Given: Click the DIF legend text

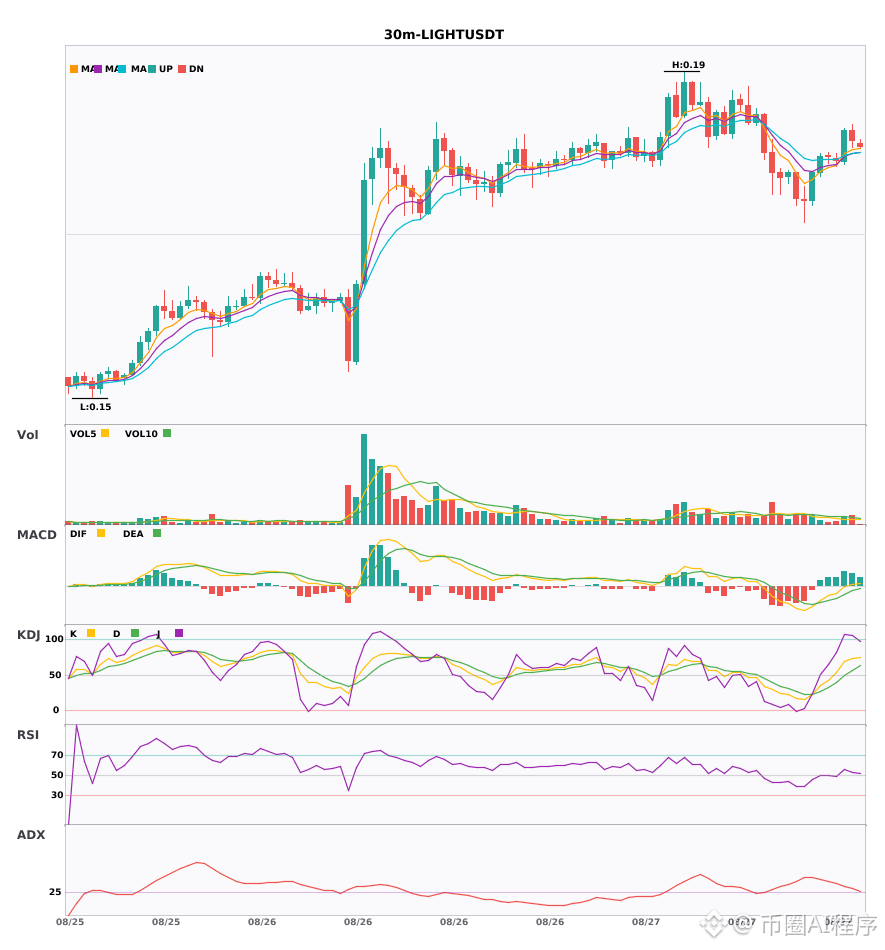Looking at the screenshot, I should [78, 534].
